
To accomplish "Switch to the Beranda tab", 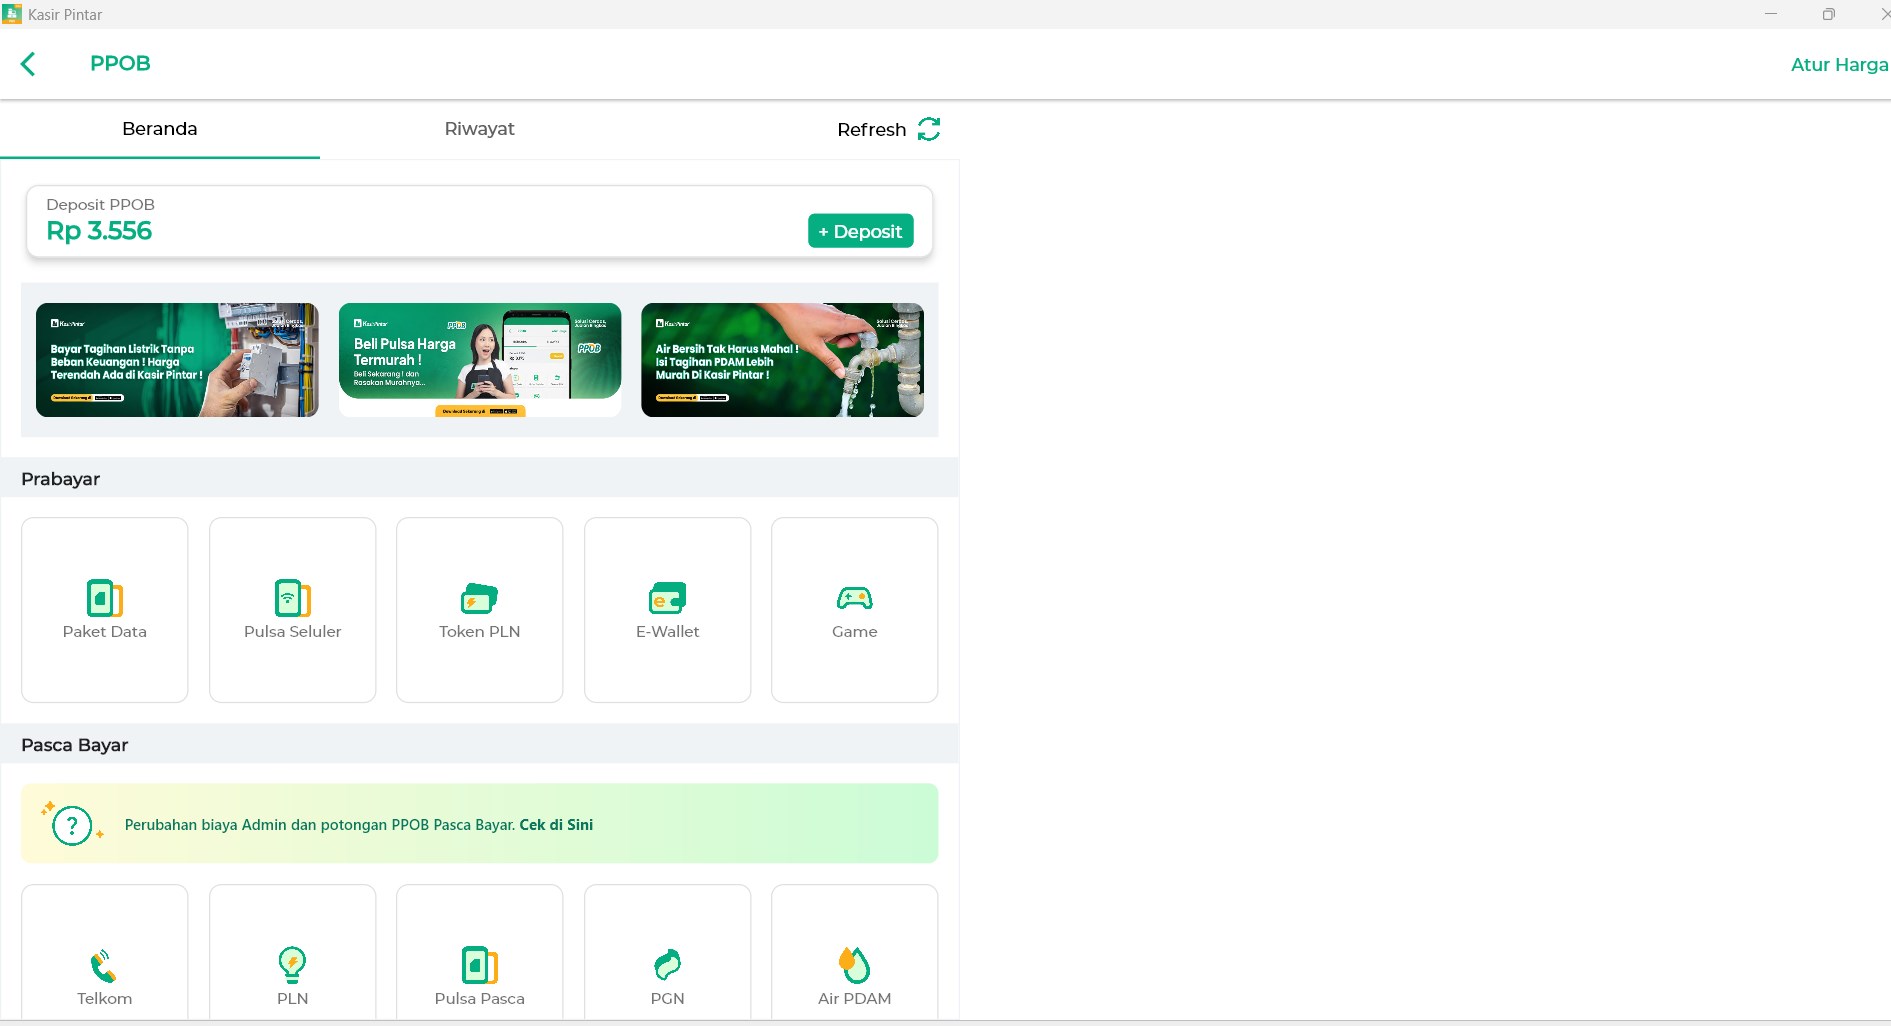I will point(160,129).
